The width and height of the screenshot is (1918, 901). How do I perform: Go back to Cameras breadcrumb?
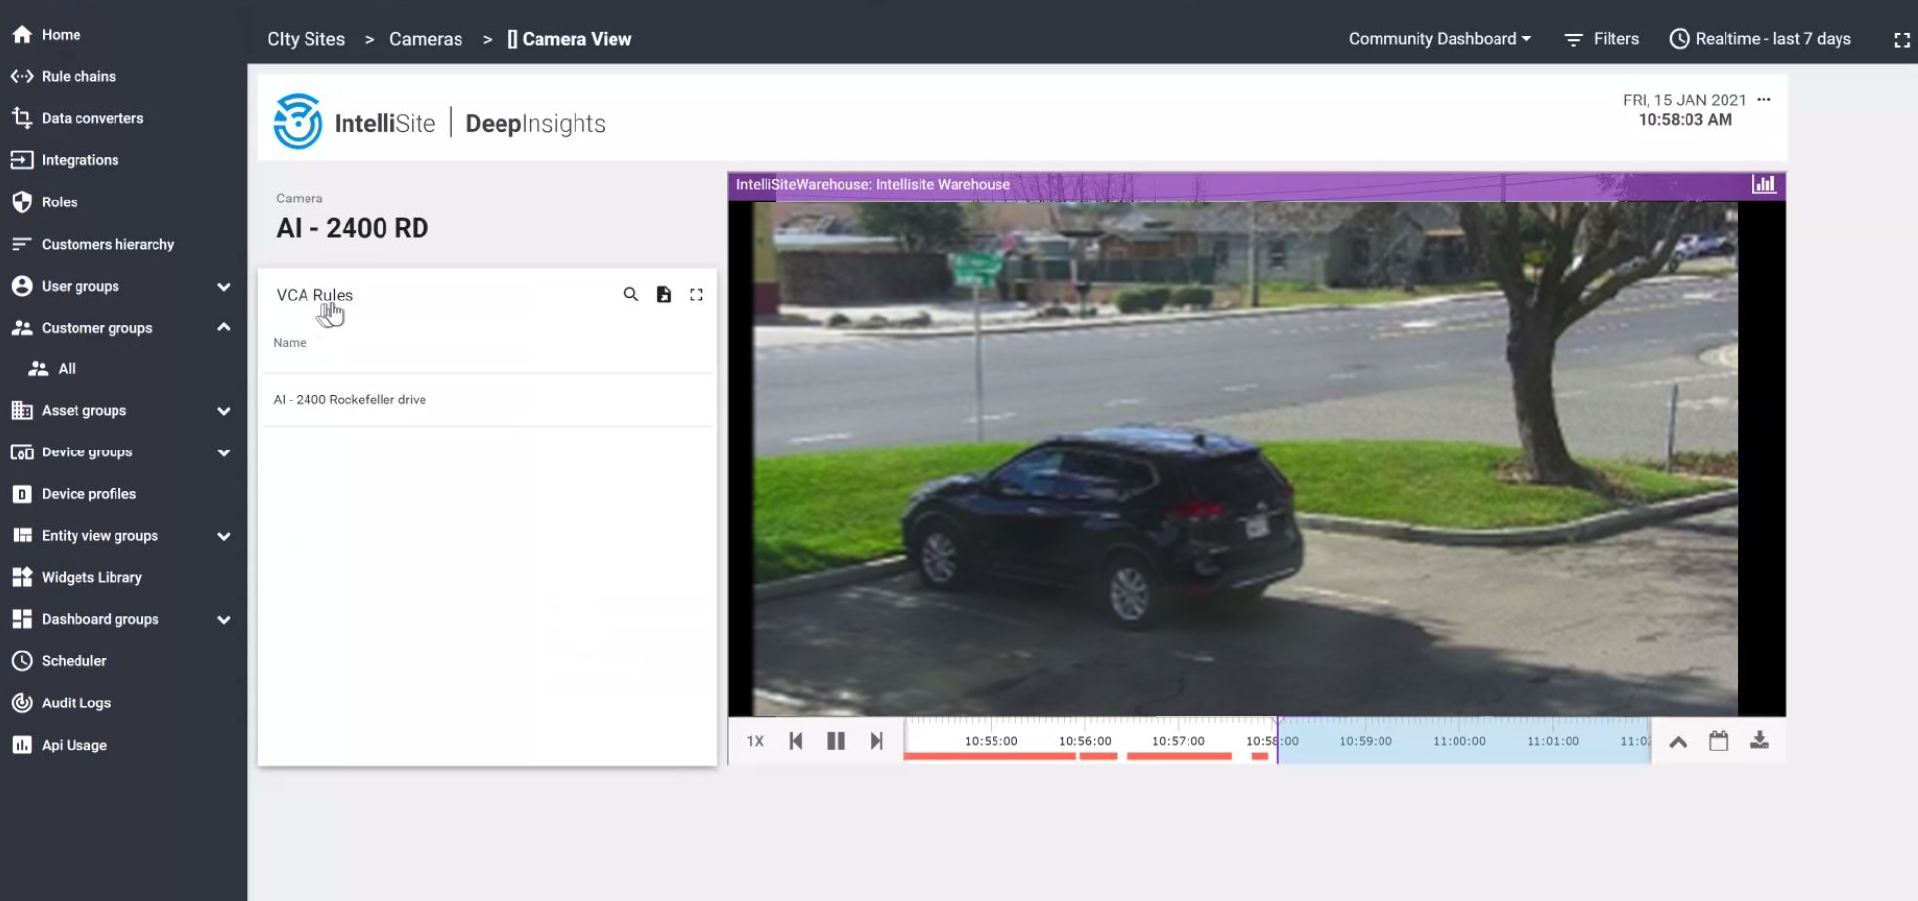coord(426,39)
